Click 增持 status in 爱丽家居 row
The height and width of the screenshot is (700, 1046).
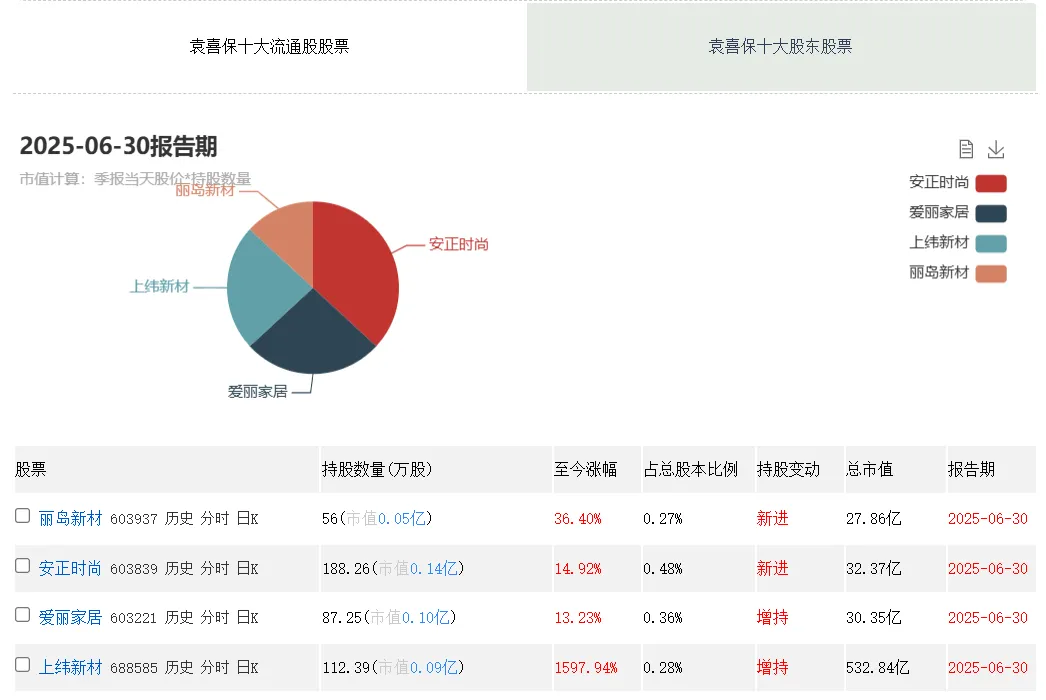pyautogui.click(x=772, y=618)
